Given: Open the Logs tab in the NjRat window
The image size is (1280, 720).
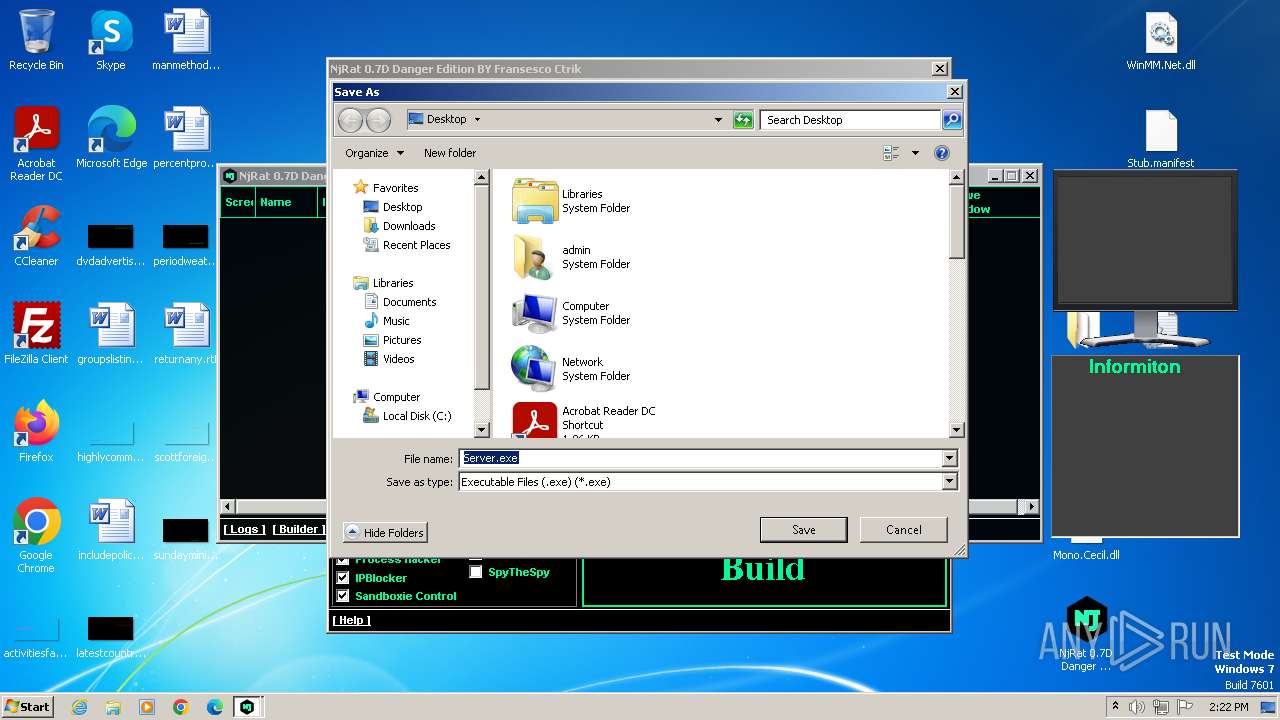Looking at the screenshot, I should (244, 530).
